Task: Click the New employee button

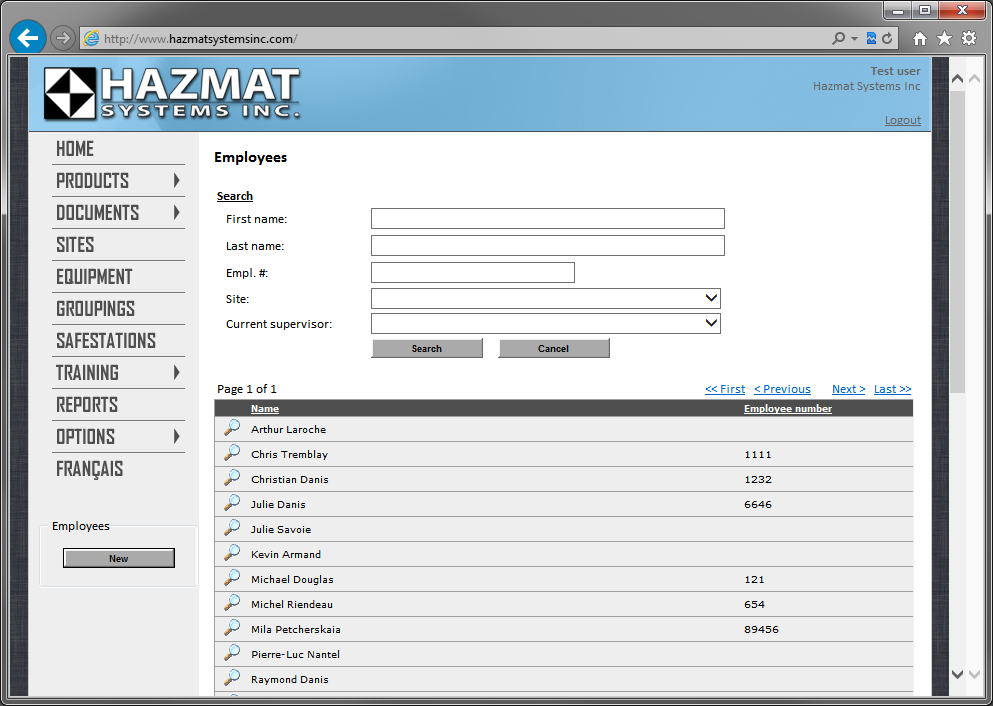Action: pyautogui.click(x=119, y=558)
